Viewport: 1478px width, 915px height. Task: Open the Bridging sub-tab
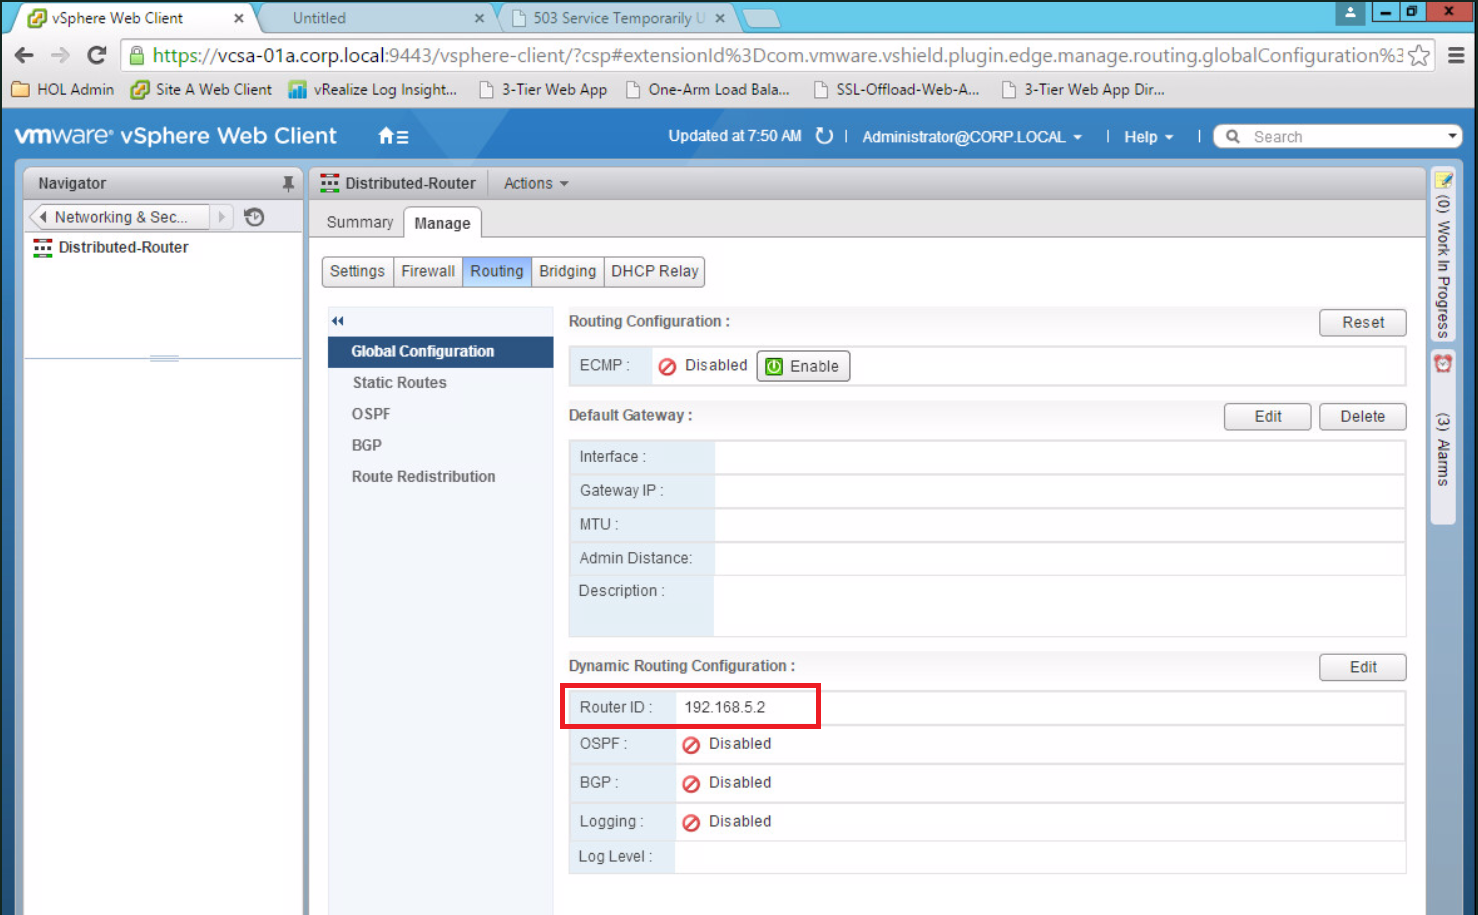click(x=567, y=271)
